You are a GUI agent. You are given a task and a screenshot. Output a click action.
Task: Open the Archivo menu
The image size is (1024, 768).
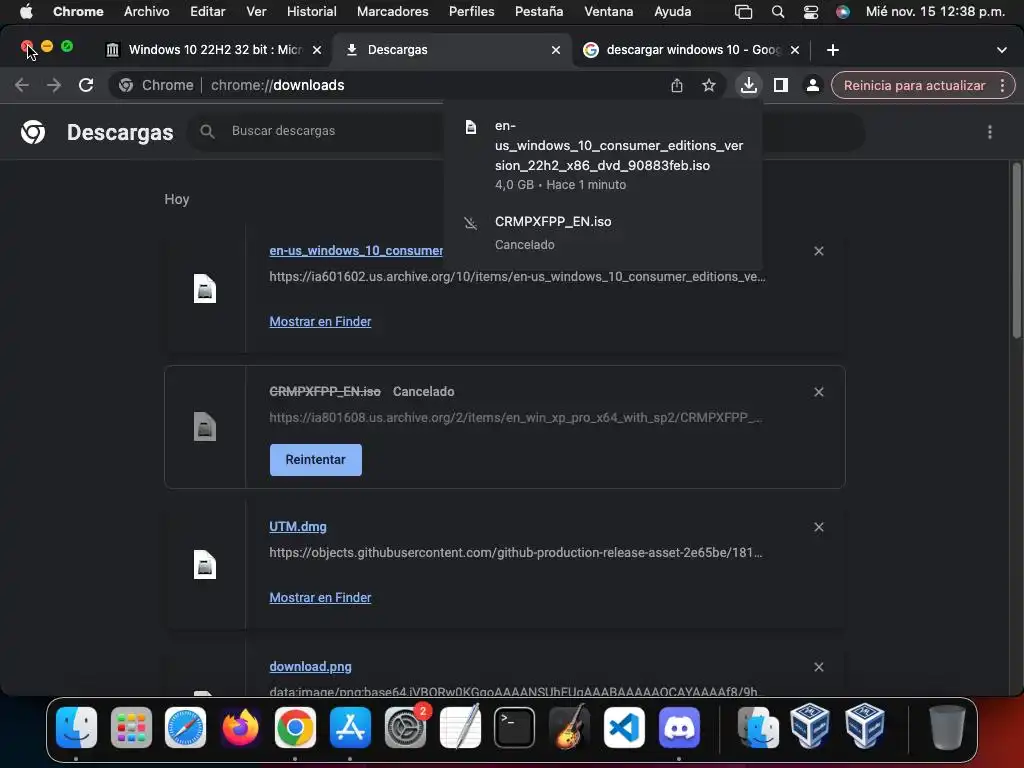click(146, 11)
